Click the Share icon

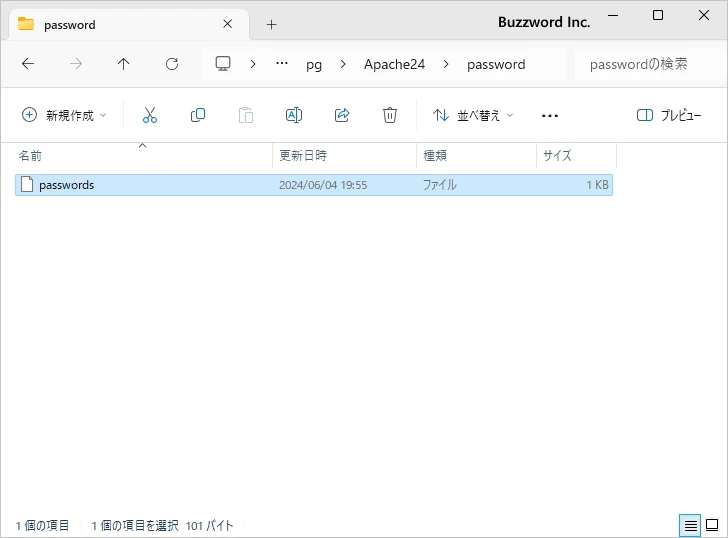(x=342, y=115)
